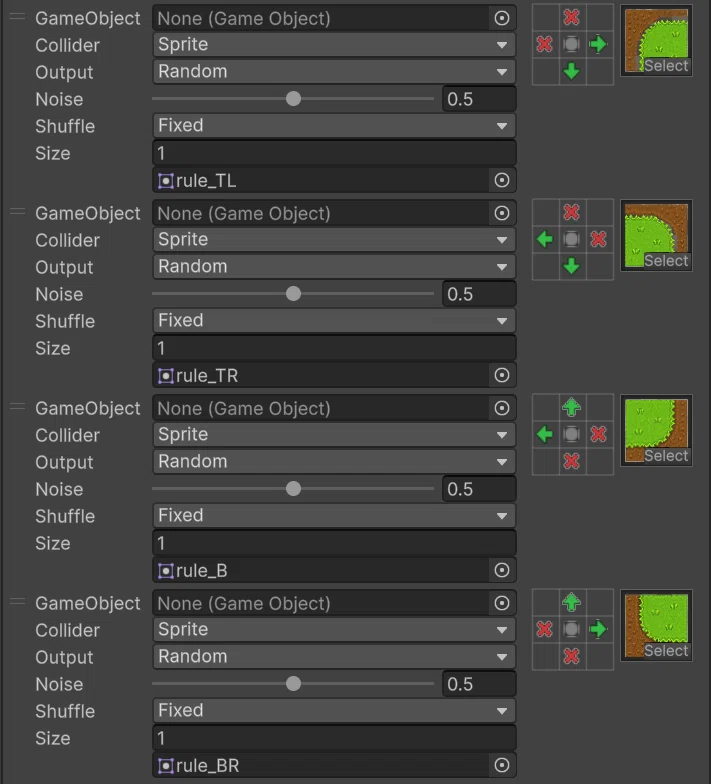The image size is (711, 784).
Task: Click the object picker beside the rule_BR field
Action: 502,765
